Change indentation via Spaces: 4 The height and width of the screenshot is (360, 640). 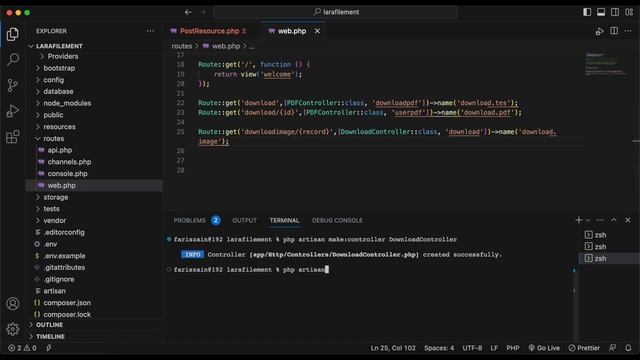[439, 348]
